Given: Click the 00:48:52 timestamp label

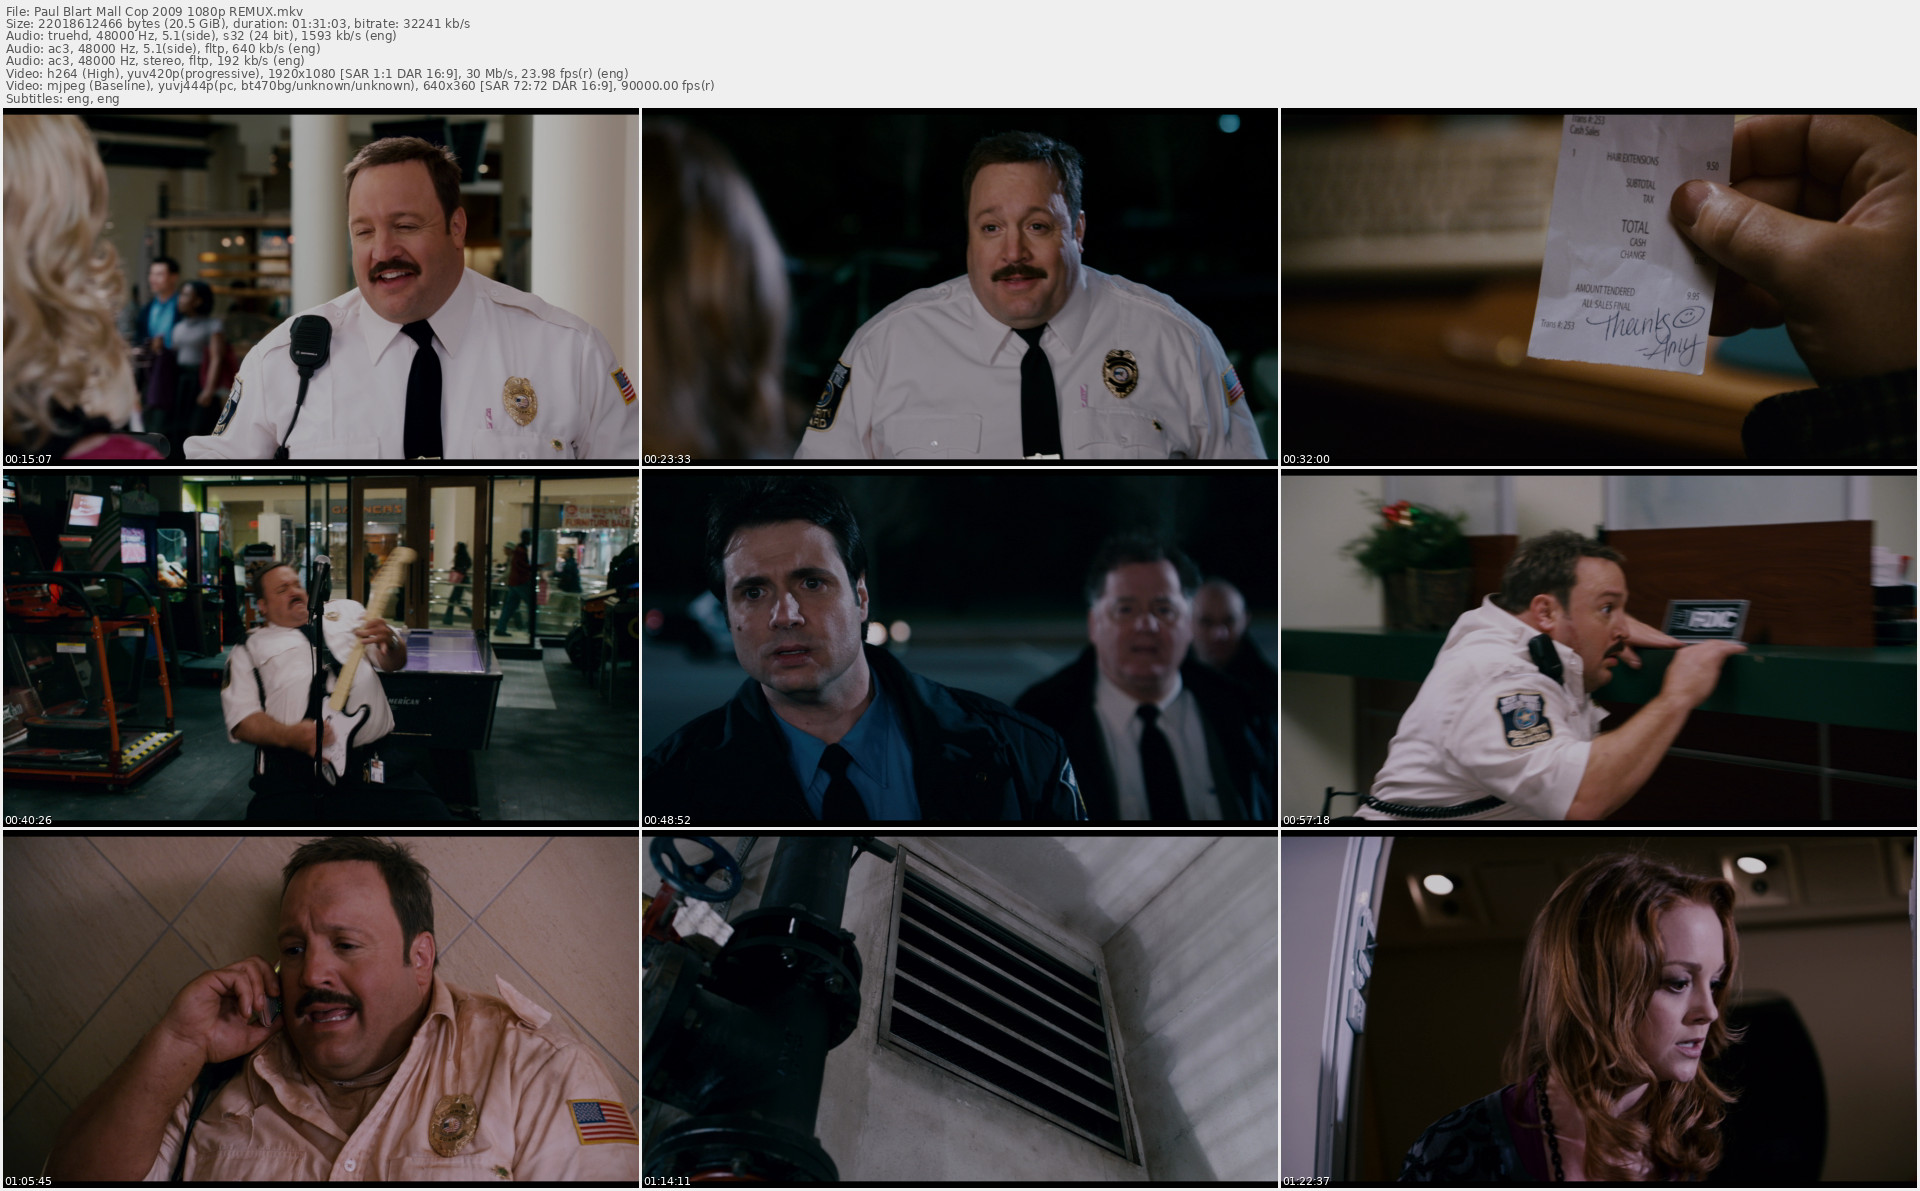Looking at the screenshot, I should [667, 820].
